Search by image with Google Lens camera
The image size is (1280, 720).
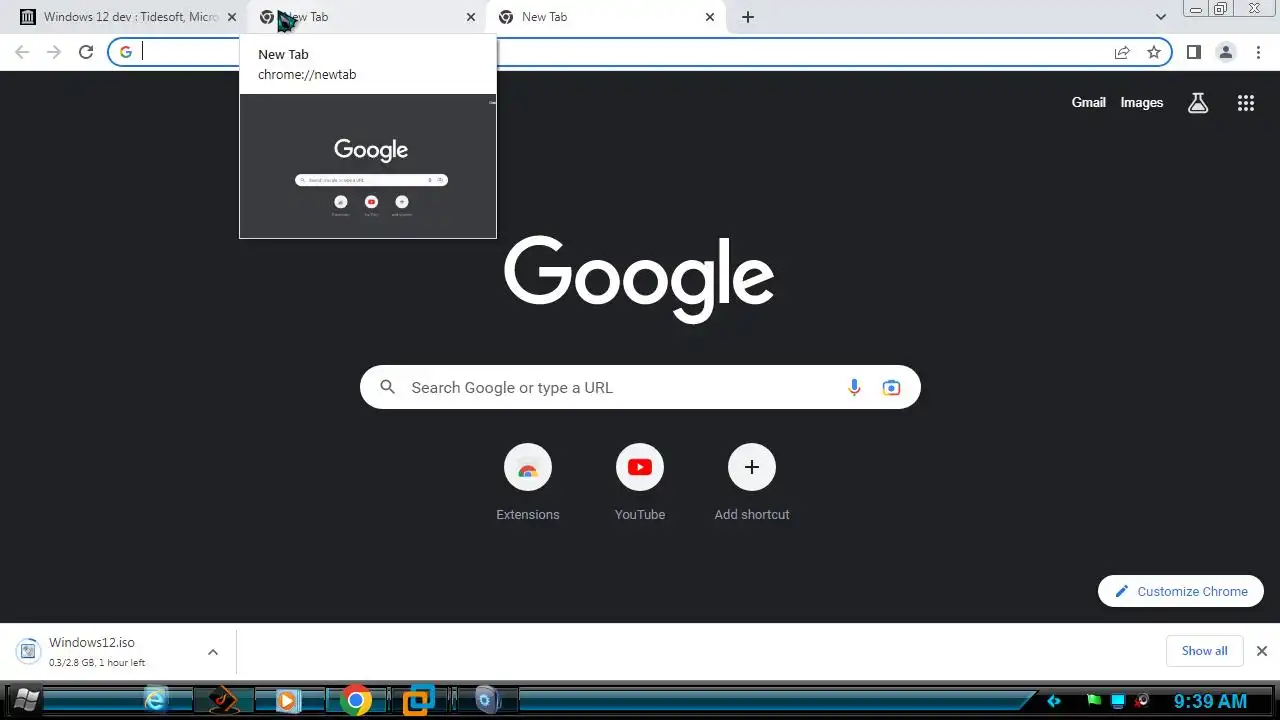(x=891, y=388)
